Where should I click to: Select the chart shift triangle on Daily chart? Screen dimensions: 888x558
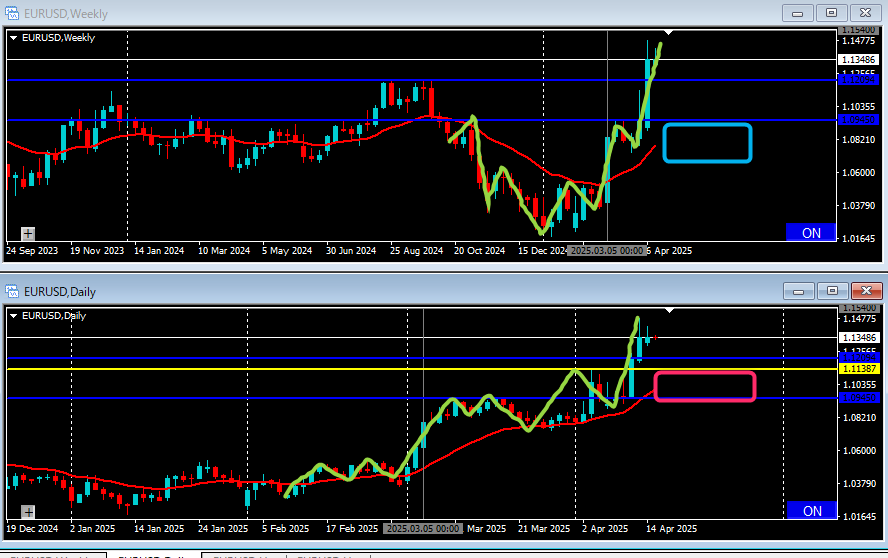tap(669, 312)
